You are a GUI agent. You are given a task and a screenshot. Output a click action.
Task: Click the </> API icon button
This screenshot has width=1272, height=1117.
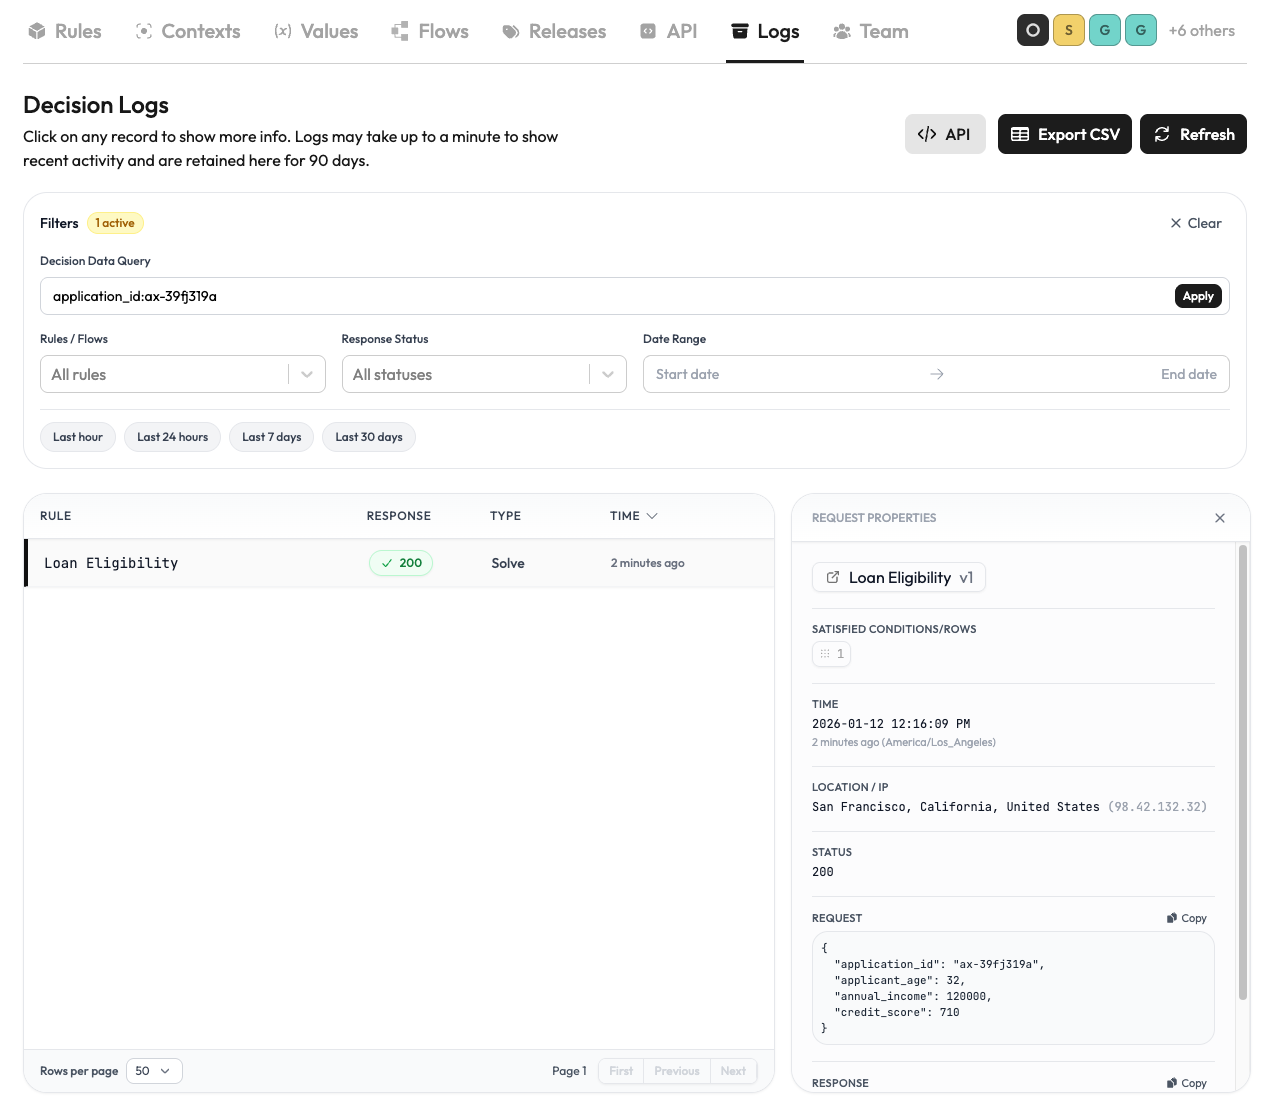944,133
